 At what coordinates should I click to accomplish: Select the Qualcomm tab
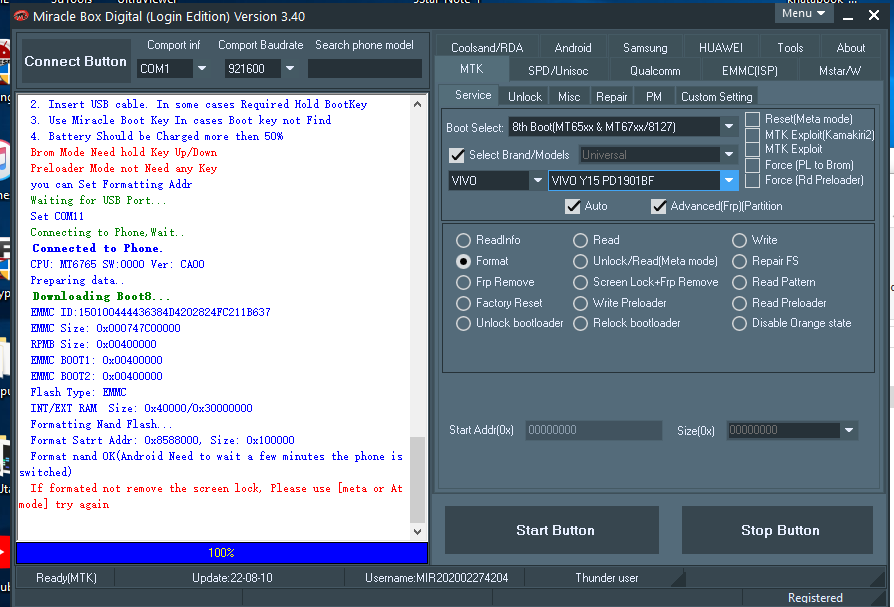[655, 71]
